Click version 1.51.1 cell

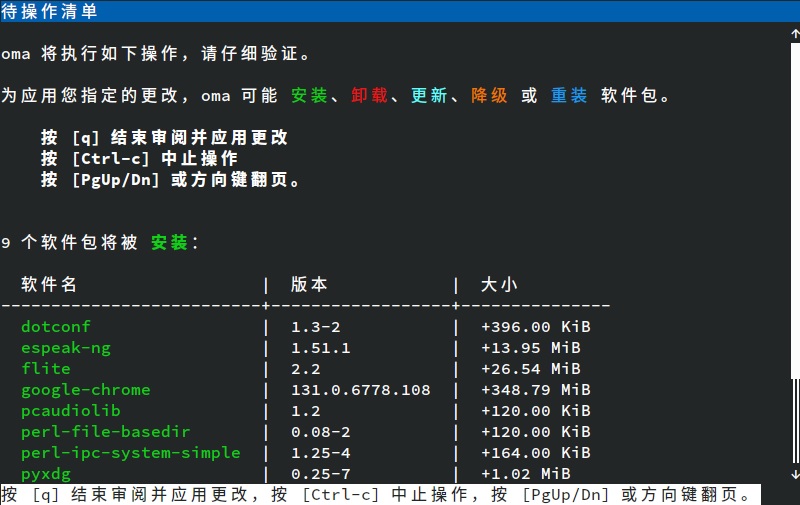point(321,348)
